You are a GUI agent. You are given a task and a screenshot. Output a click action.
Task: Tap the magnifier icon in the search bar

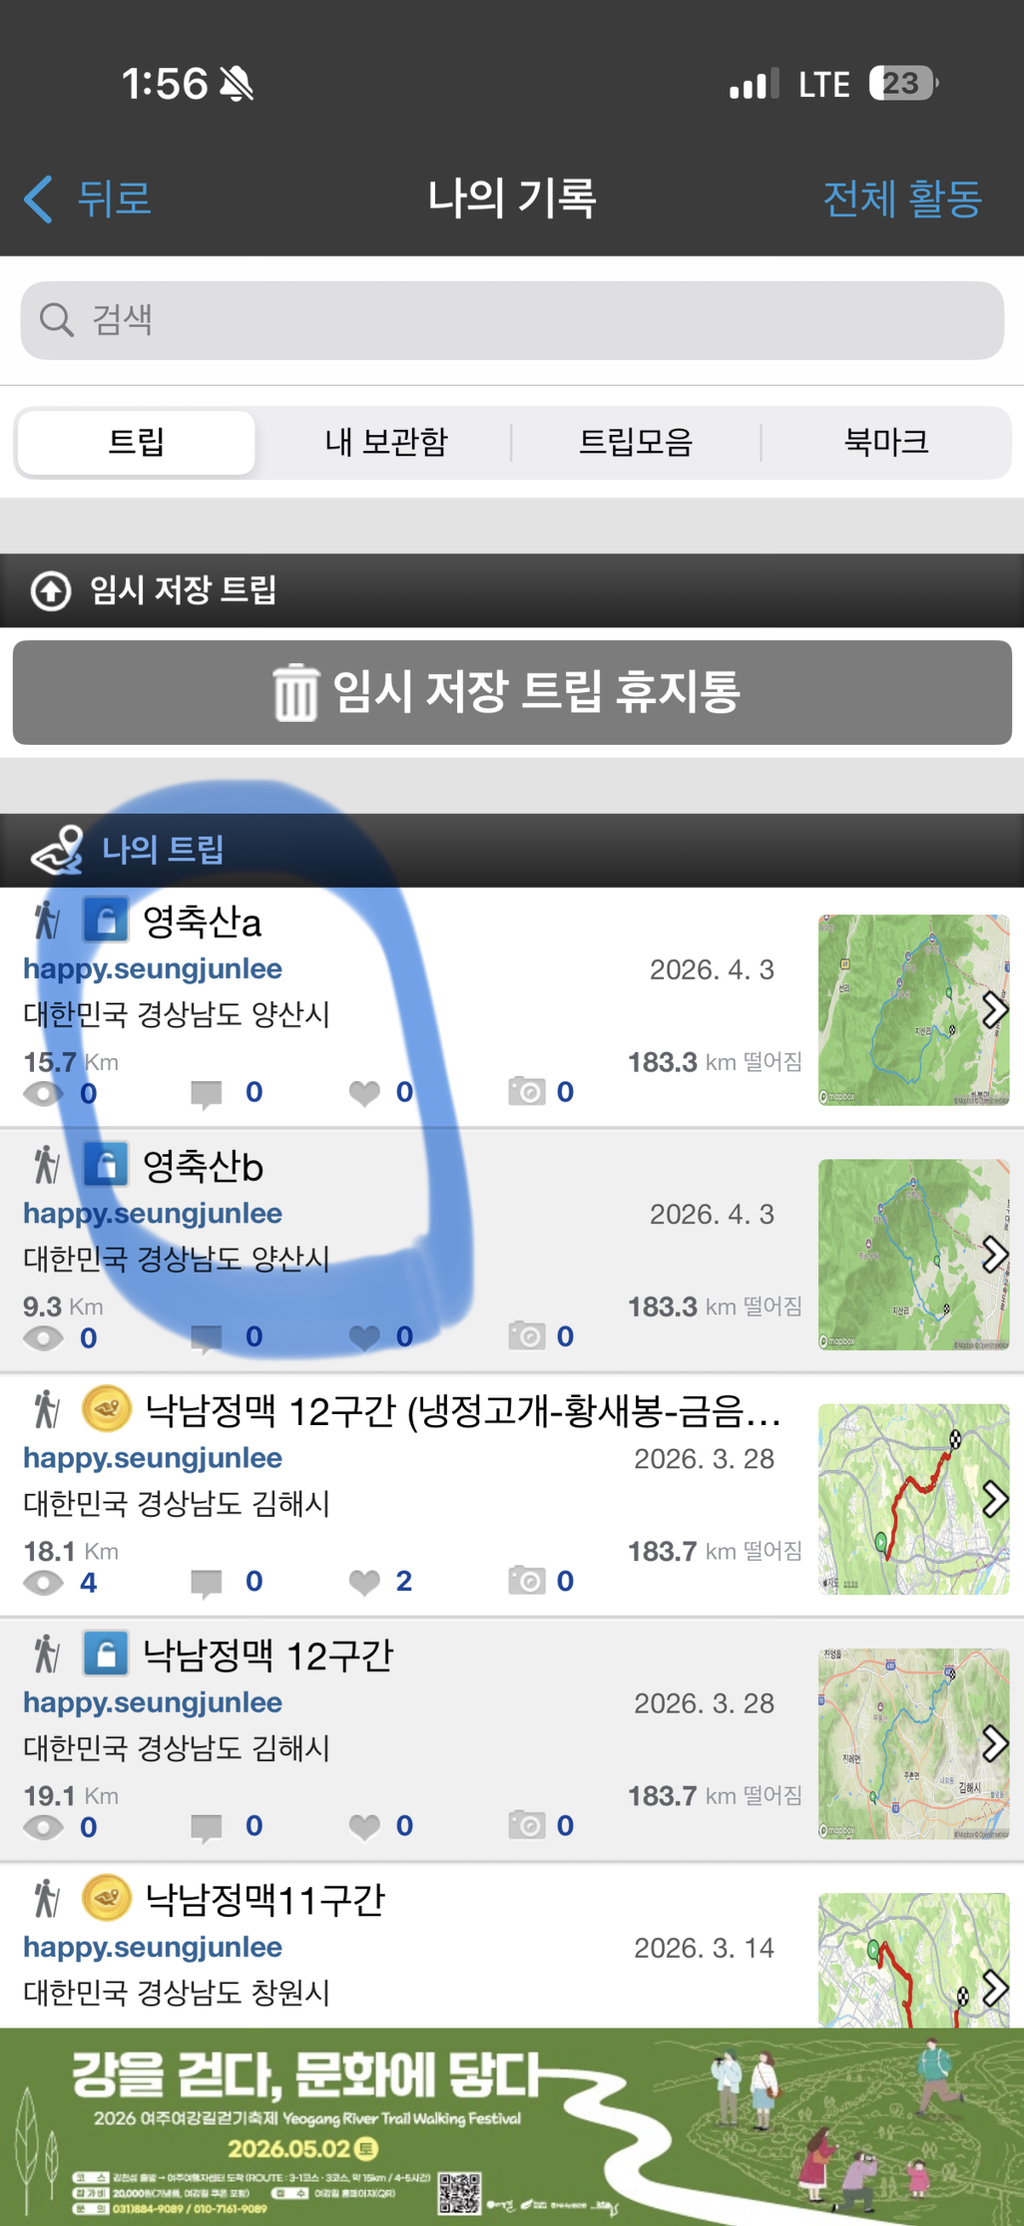click(56, 320)
